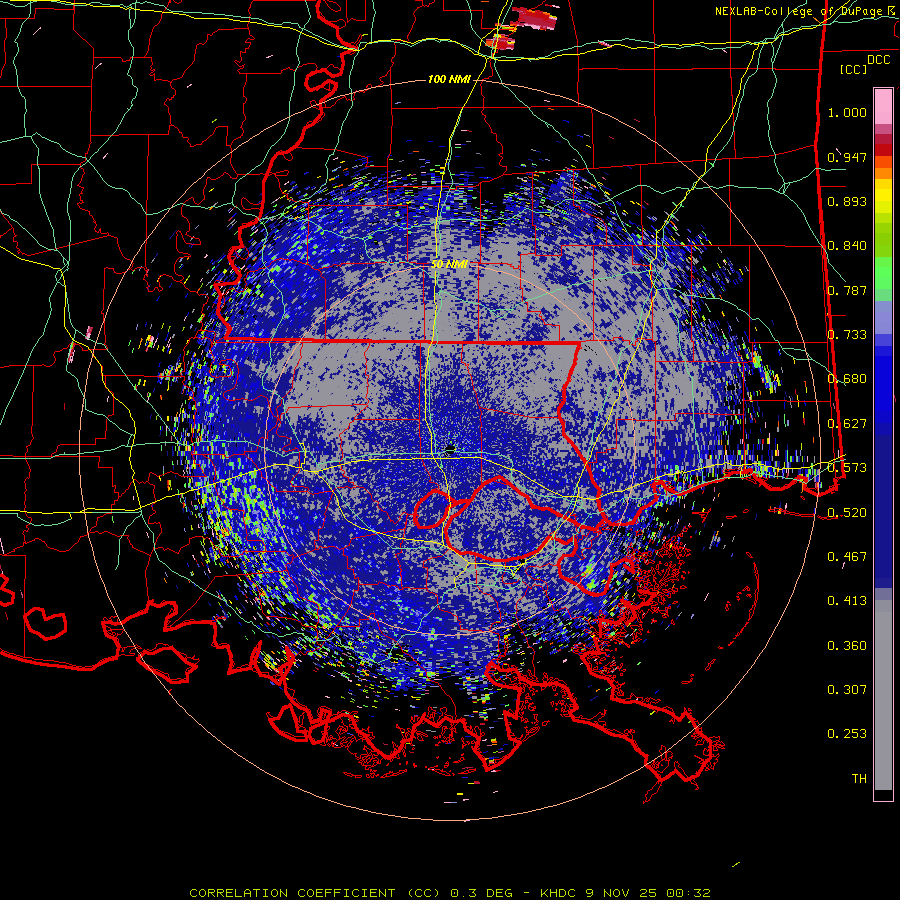Click the 0.307 value on the color scale
The height and width of the screenshot is (900, 900).
(847, 690)
